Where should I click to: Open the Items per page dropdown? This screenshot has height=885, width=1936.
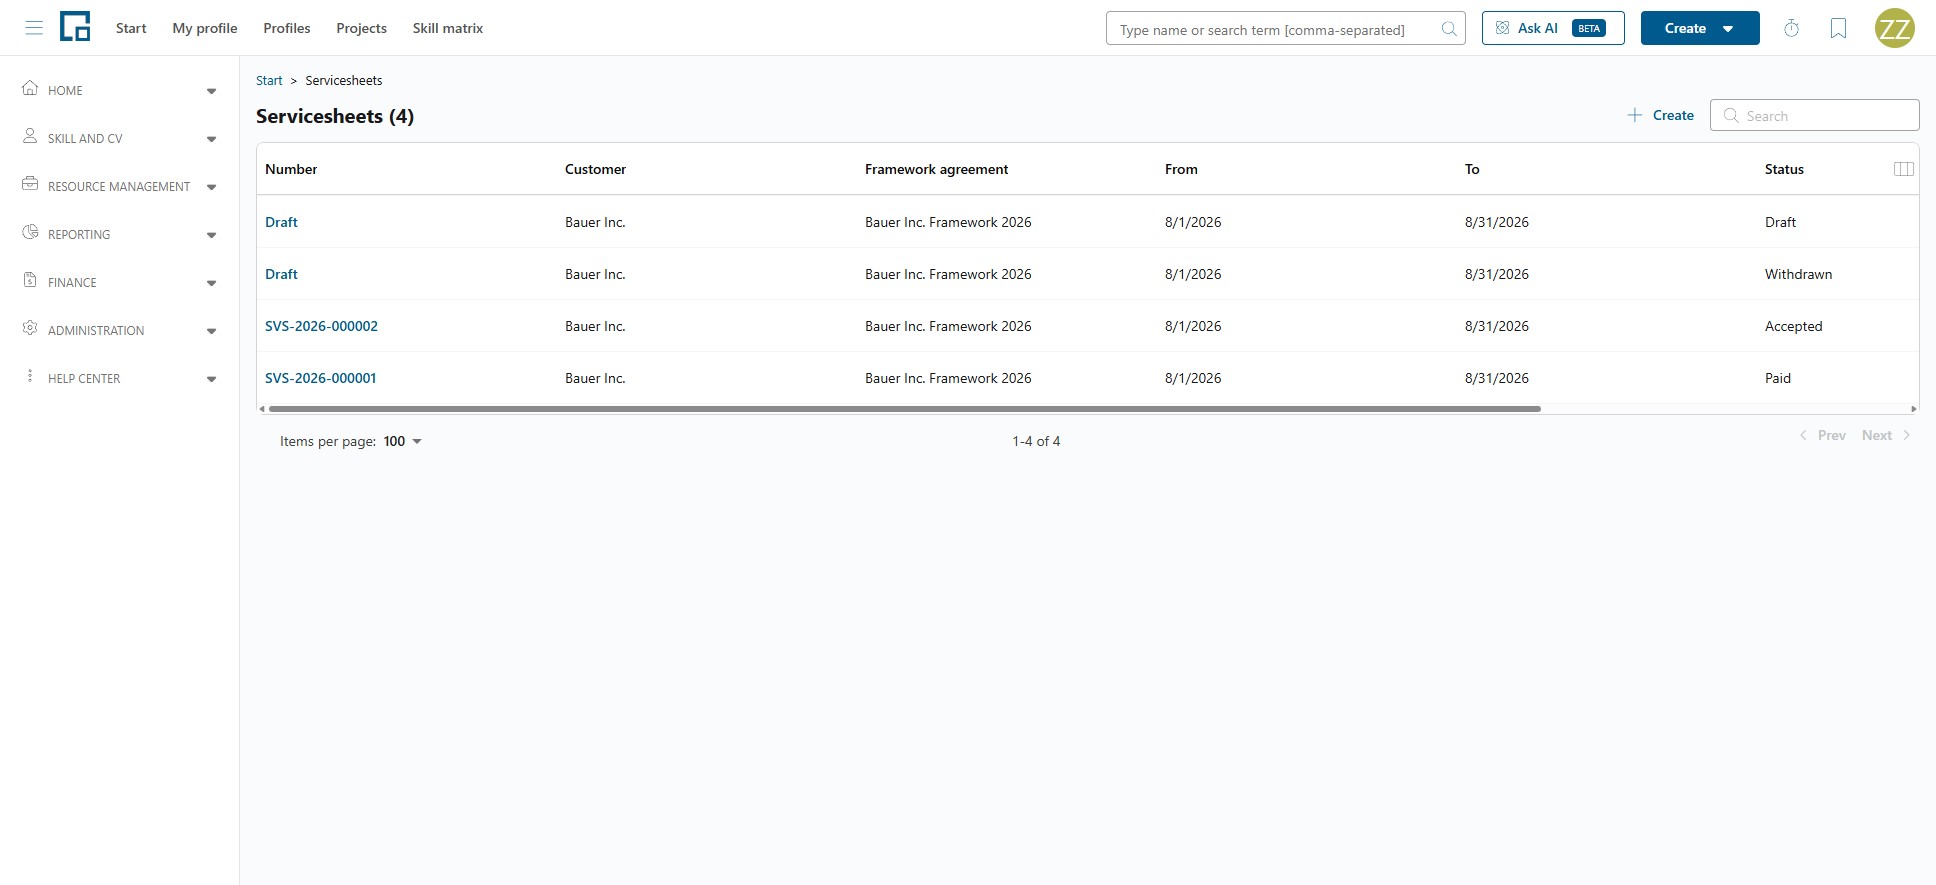tap(403, 441)
